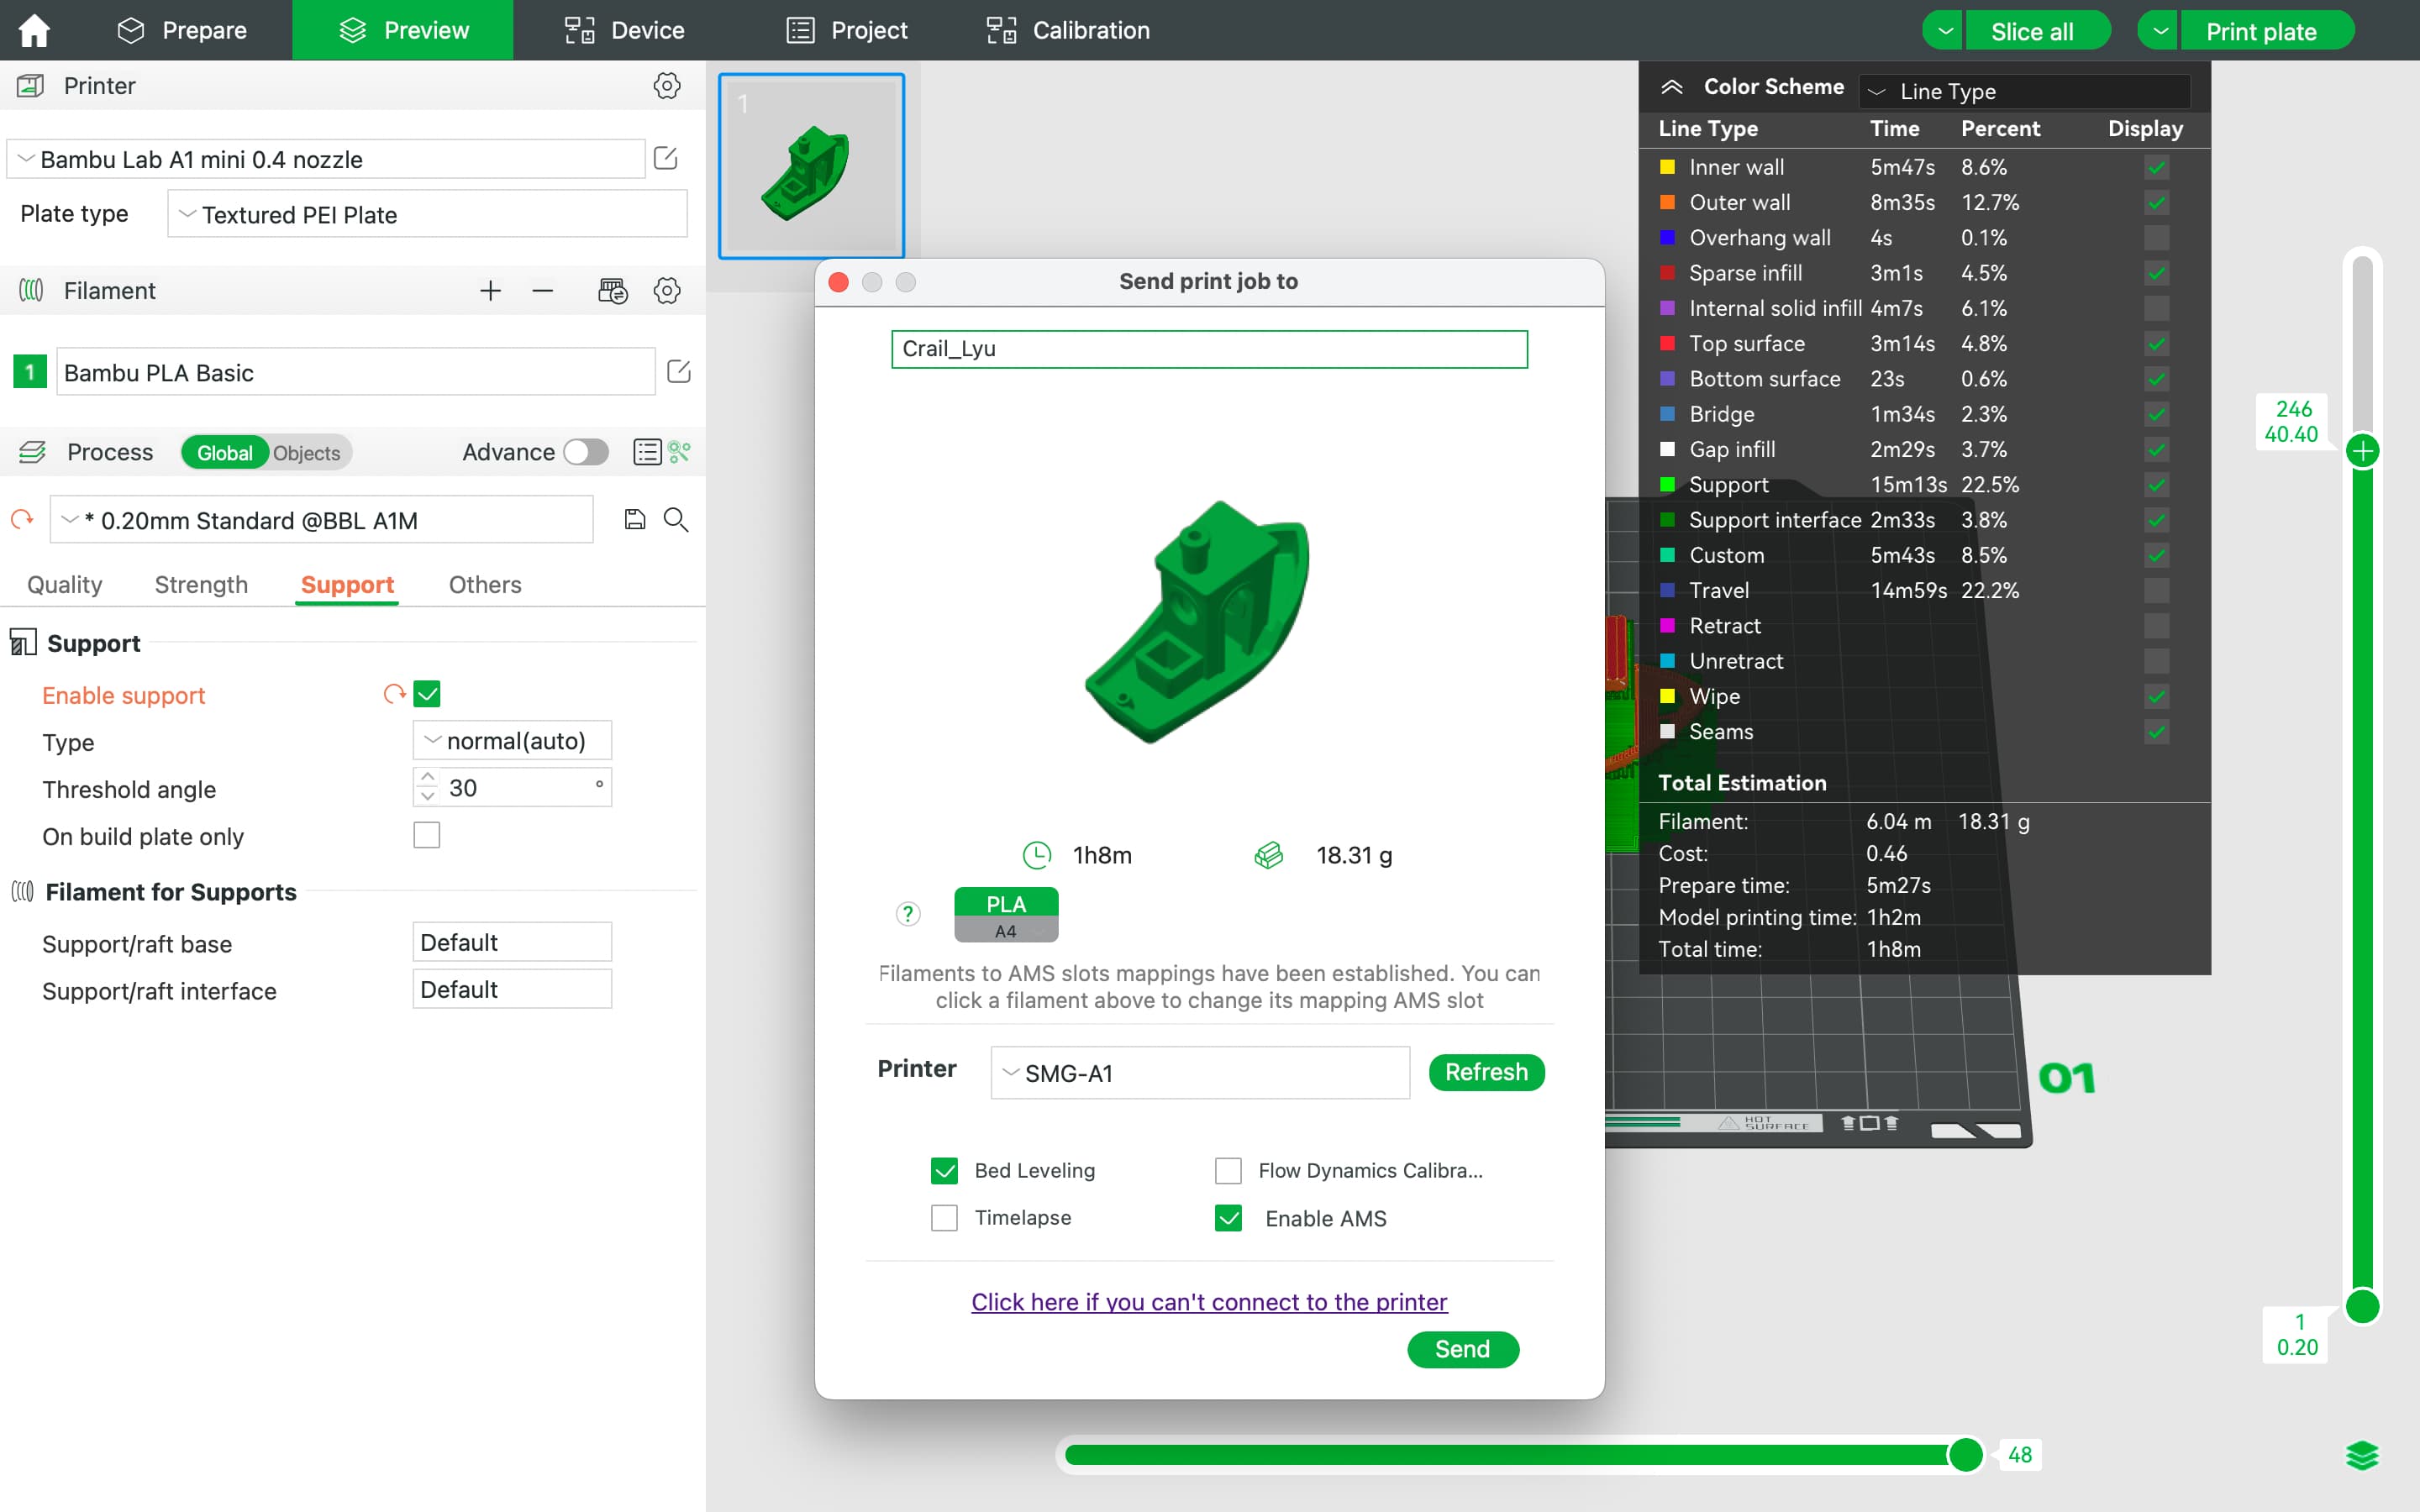Open the 0.20mm Standard process preset dropdown
This screenshot has height=1512, width=2420.
[x=322, y=520]
